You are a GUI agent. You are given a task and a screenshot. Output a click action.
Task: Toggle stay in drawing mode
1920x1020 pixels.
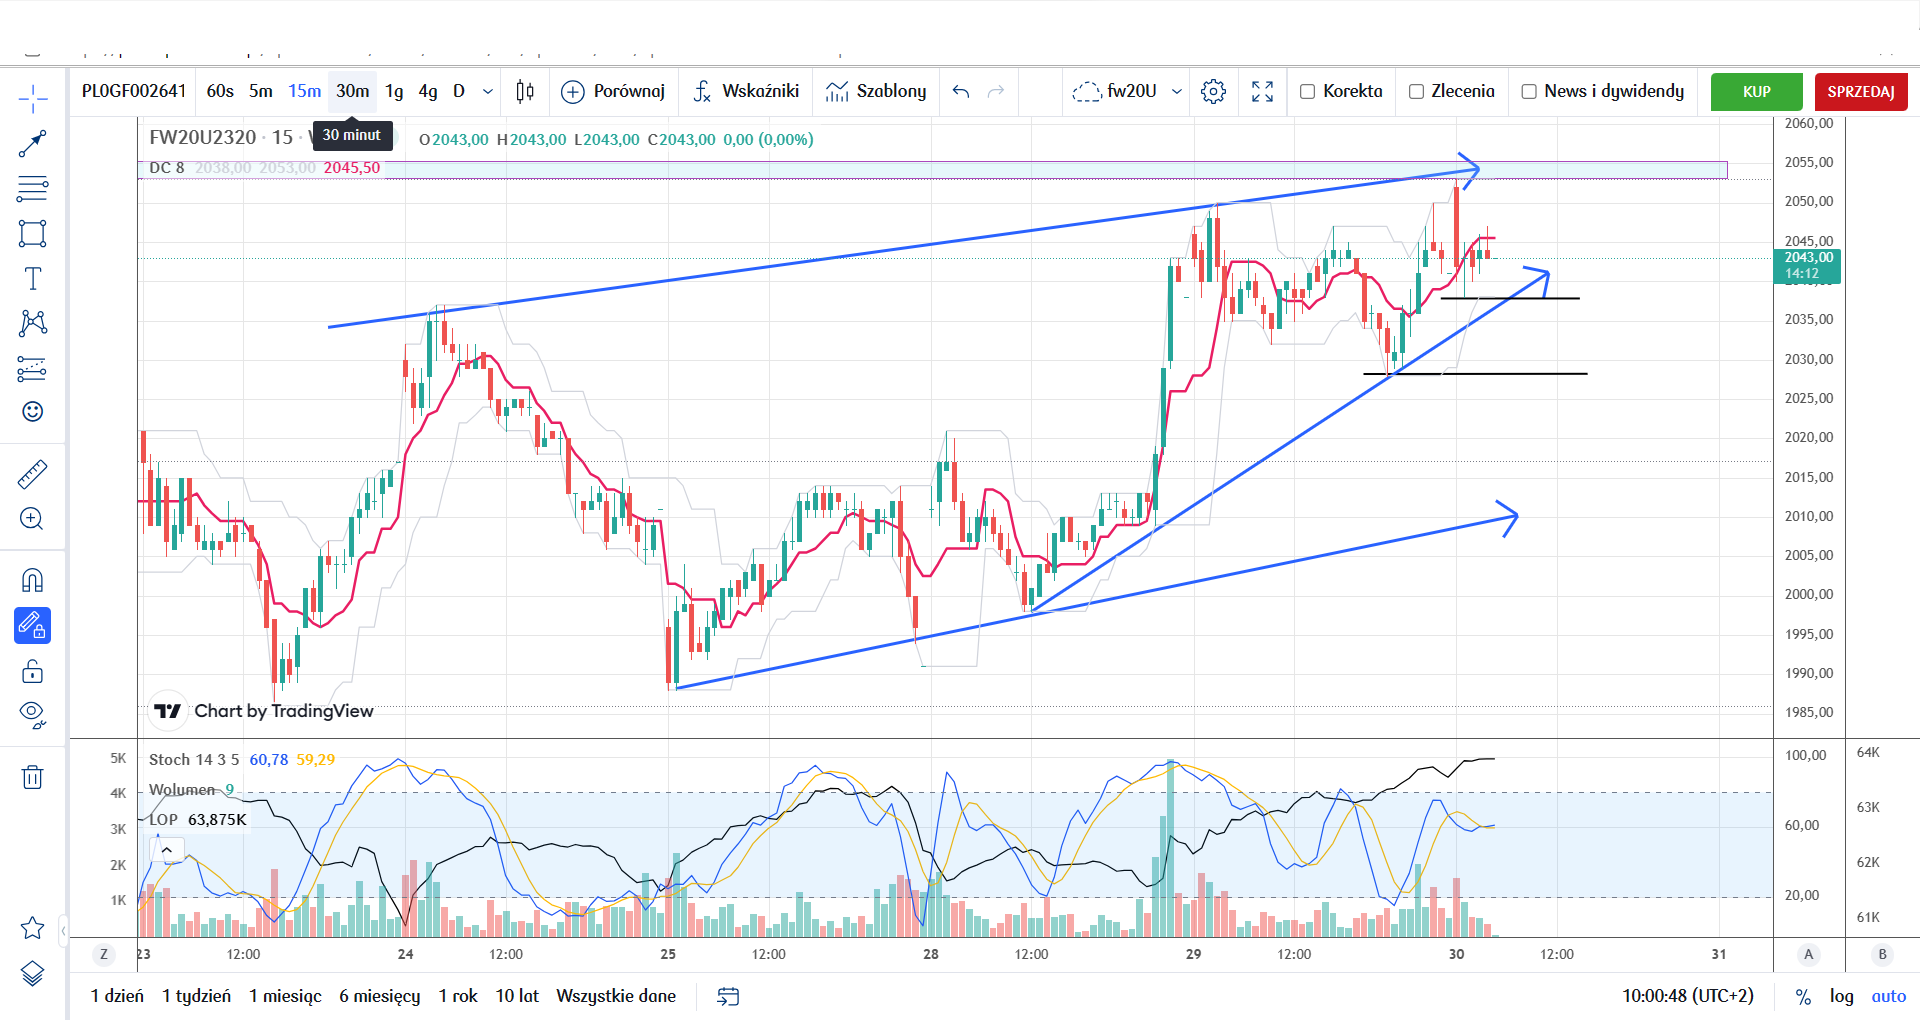[32, 626]
